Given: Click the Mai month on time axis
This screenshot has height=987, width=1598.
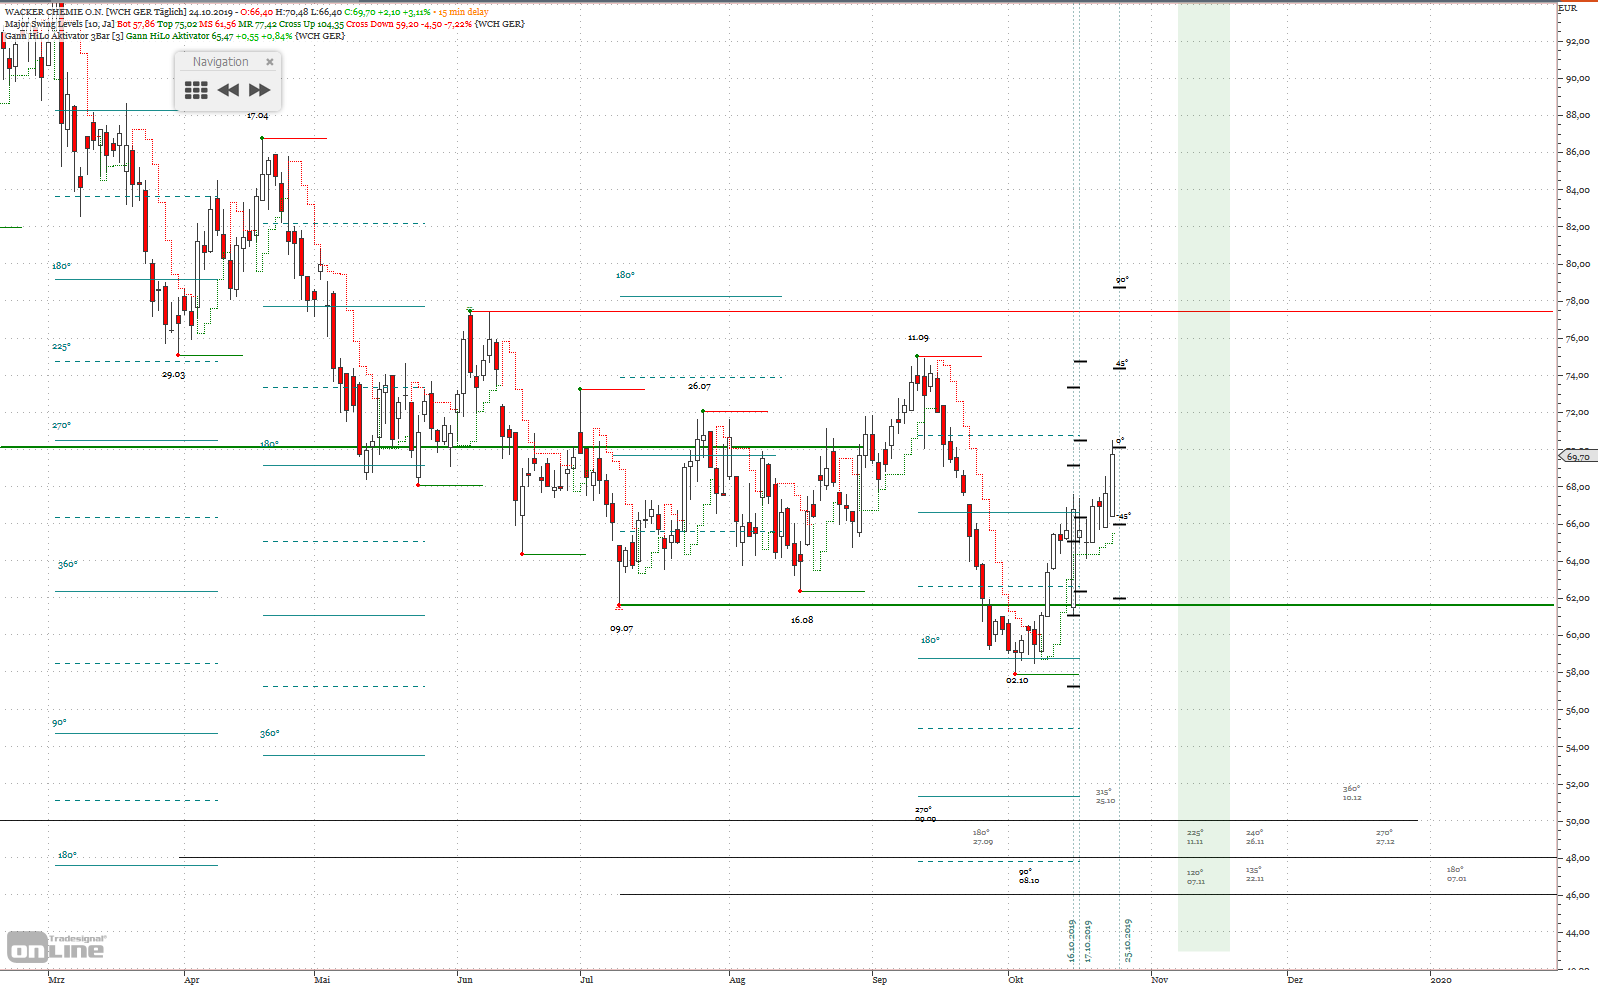Looking at the screenshot, I should (322, 980).
